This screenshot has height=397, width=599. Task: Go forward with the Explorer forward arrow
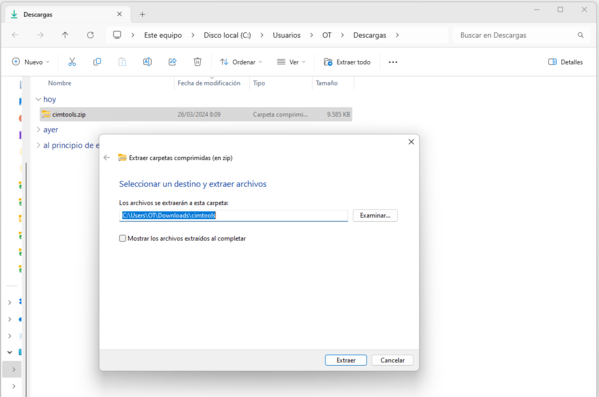(40, 35)
